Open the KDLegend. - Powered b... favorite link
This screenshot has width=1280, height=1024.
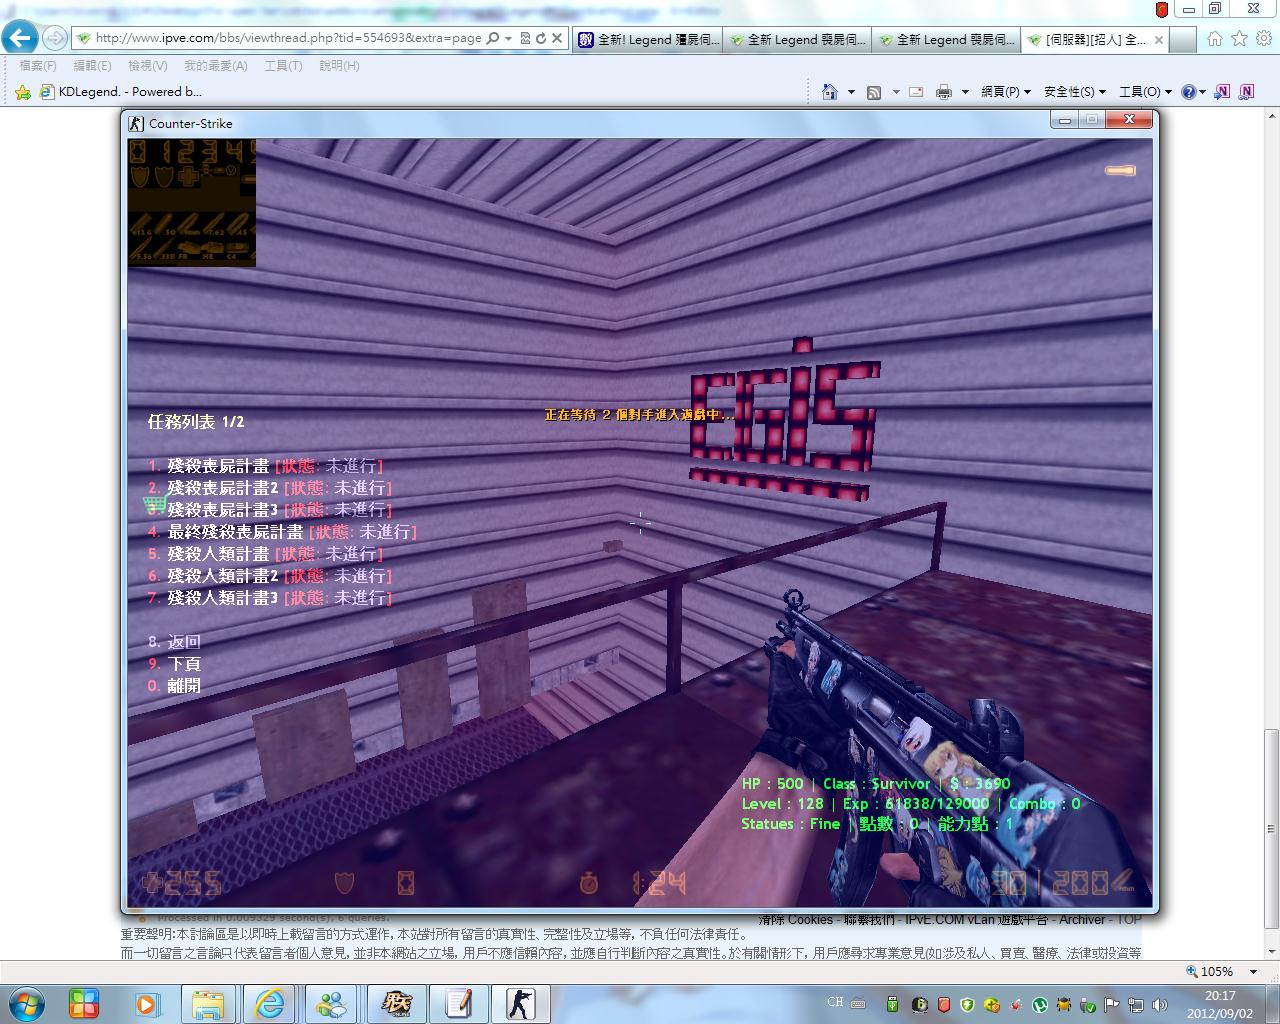point(121,92)
